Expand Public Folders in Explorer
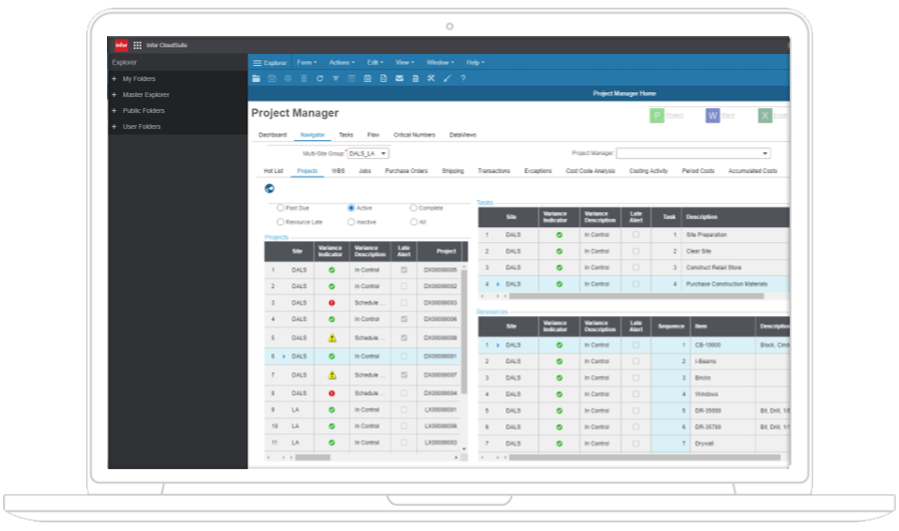 click(114, 111)
